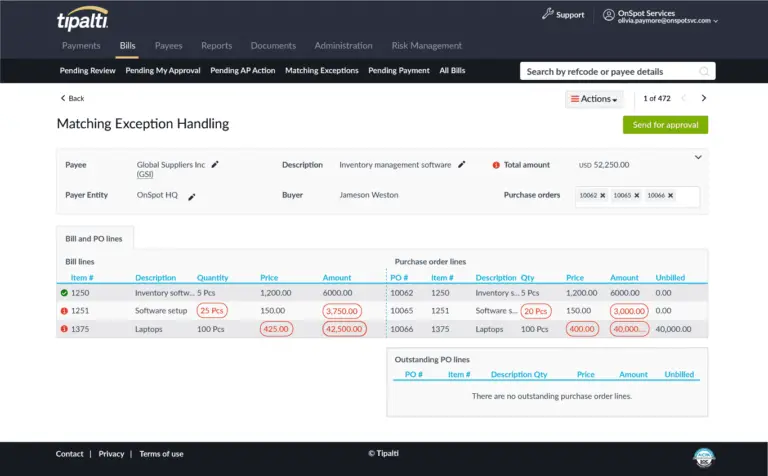
Task: Click the search magnifier icon
Action: [704, 71]
